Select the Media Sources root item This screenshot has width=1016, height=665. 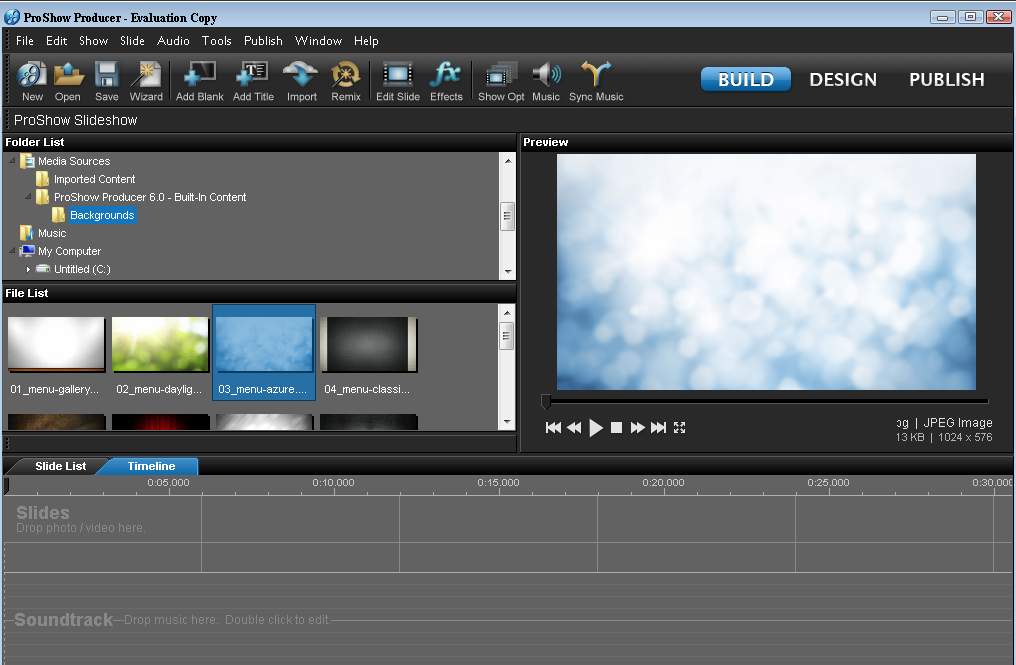(74, 161)
